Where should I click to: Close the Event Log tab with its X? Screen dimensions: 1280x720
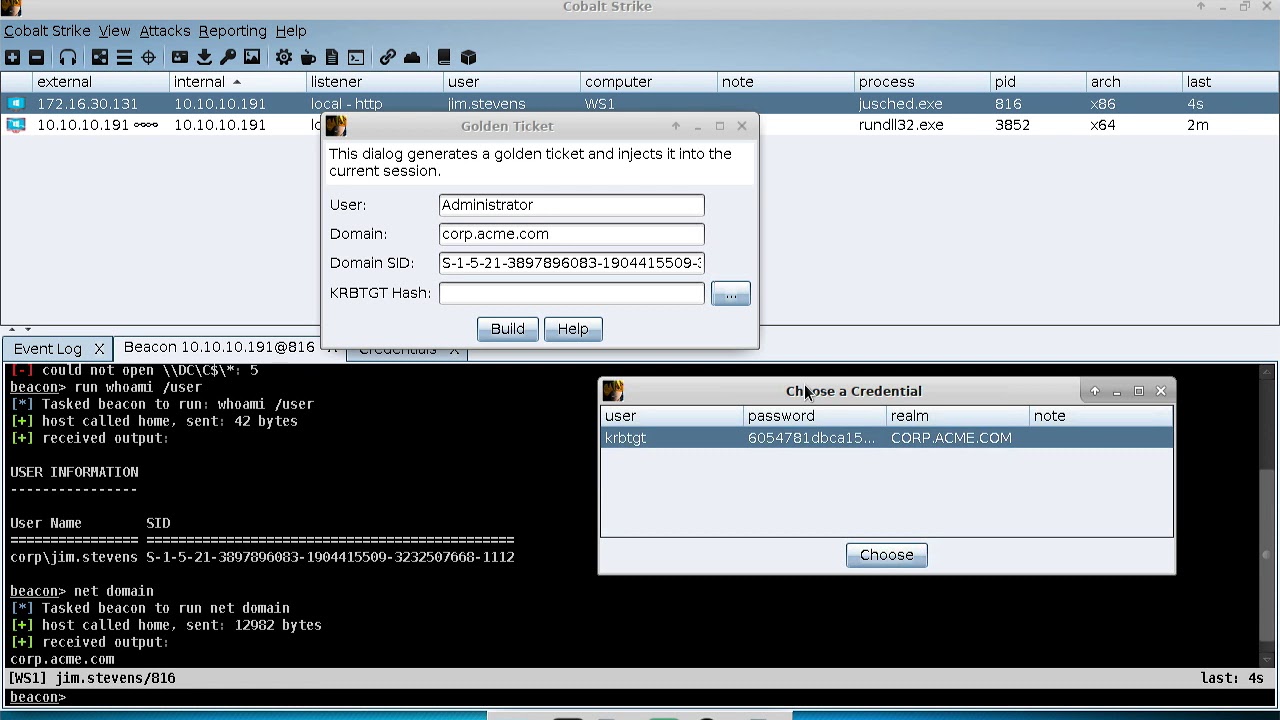click(x=99, y=348)
